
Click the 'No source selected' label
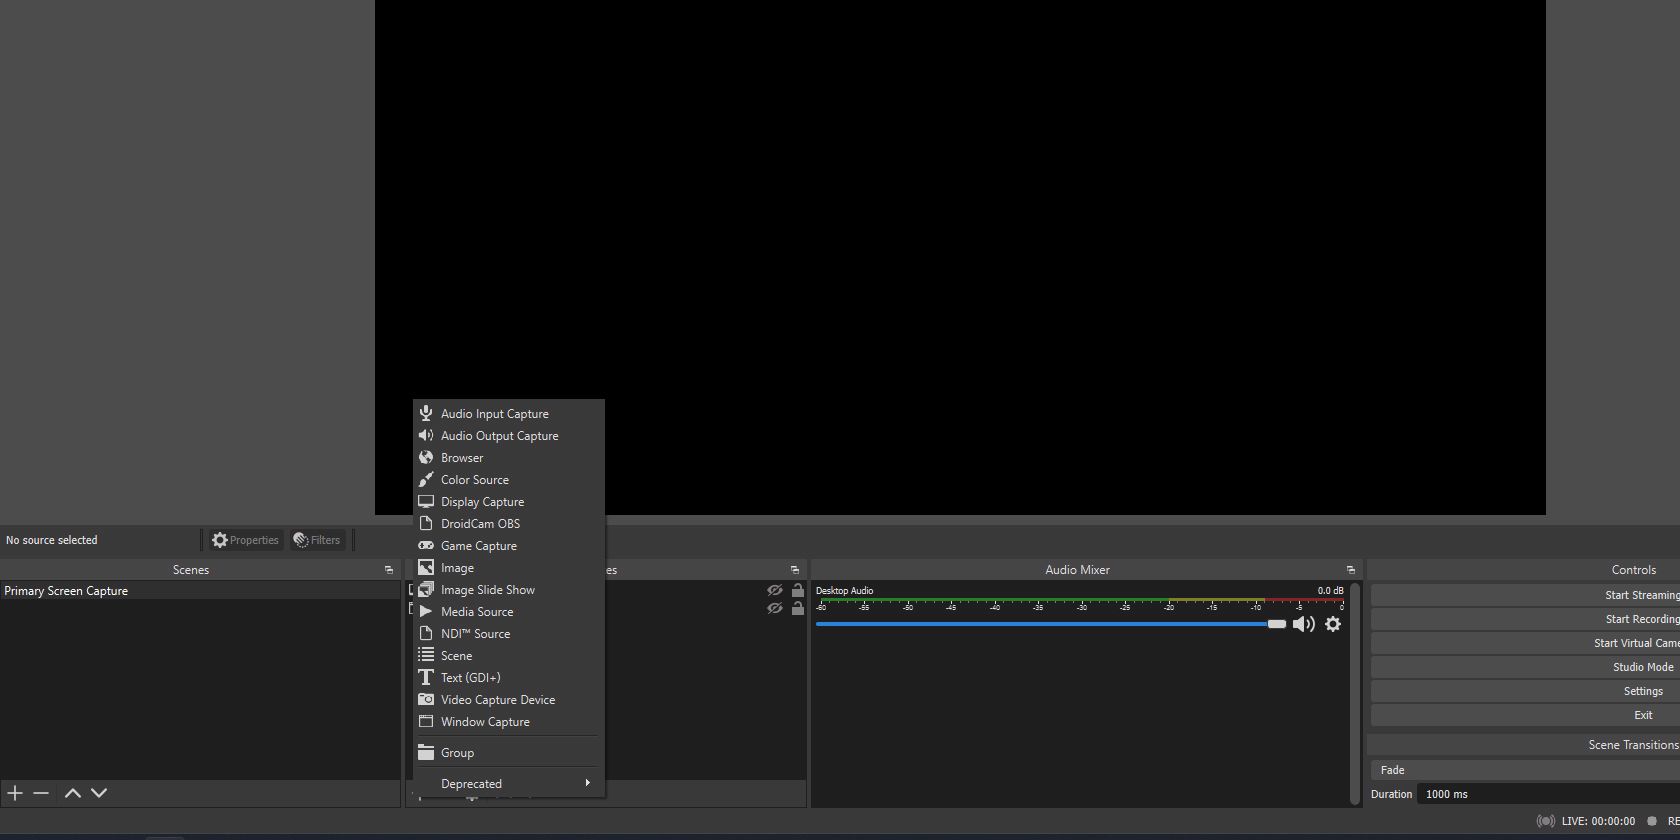point(52,540)
